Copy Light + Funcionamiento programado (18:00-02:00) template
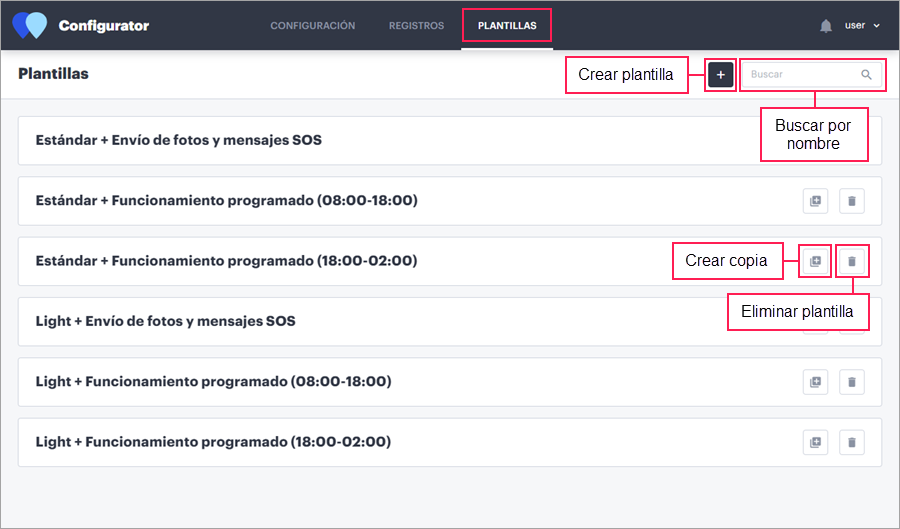Viewport: 900px width, 529px height. tap(816, 442)
